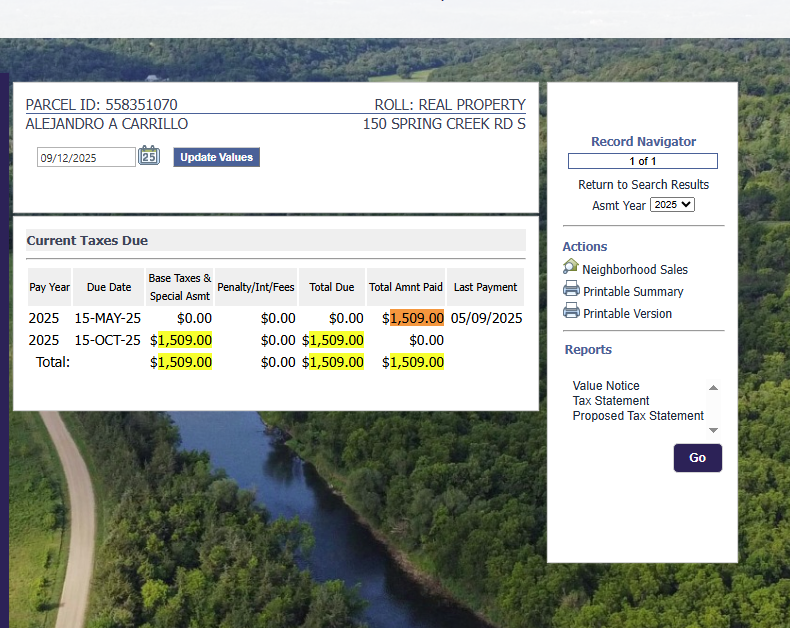Click the '1 of 1' record navigator box
Screen dimensions: 790x628
point(642,161)
